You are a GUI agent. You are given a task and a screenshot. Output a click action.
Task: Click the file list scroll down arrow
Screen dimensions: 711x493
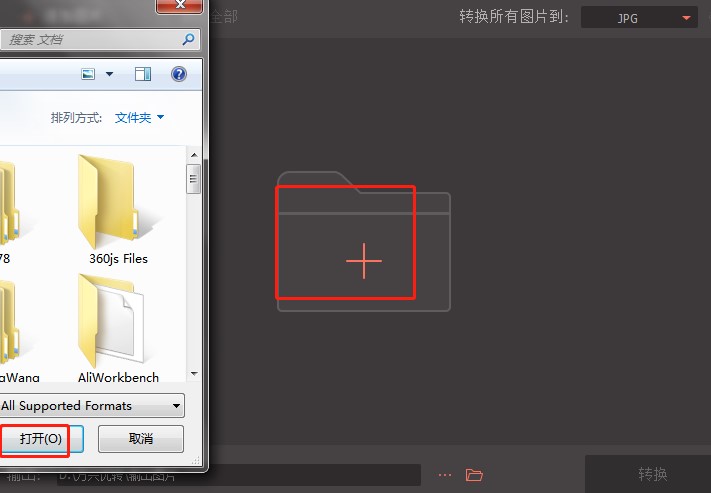[194, 374]
